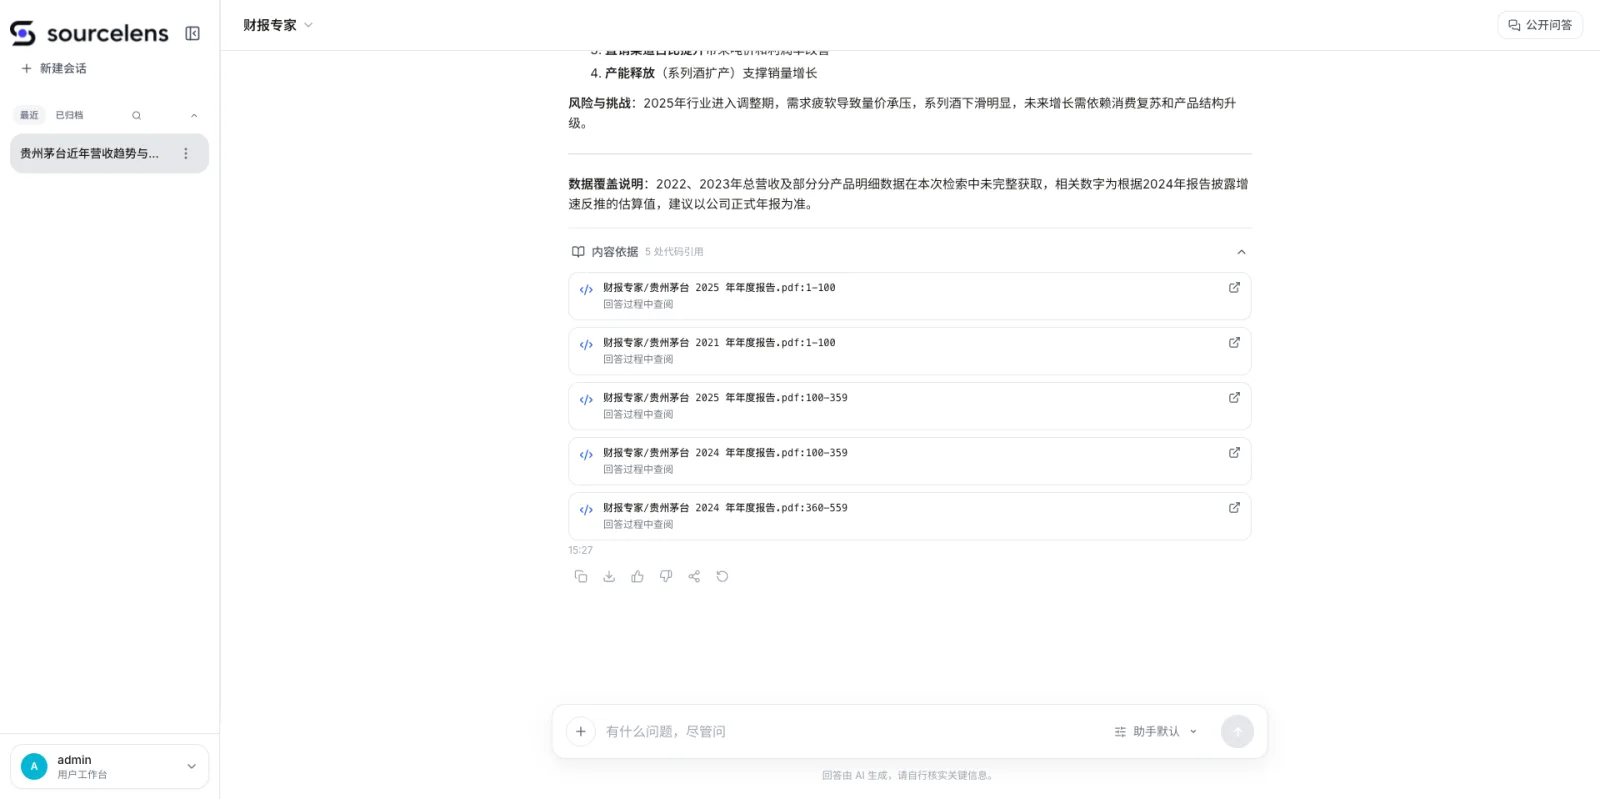
Task: Select reference text 贵州茅台 2024 年年度报告.pdf:100-359
Action: pyautogui.click(x=725, y=453)
